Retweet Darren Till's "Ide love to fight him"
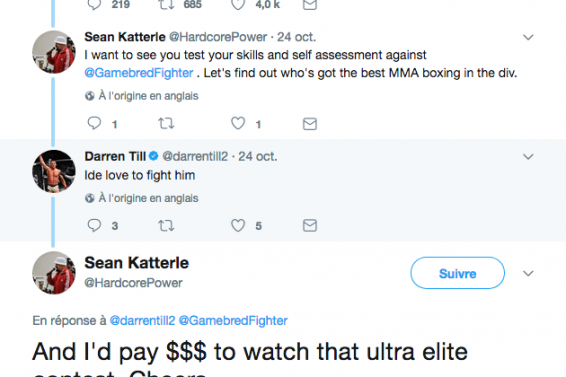This screenshot has width=566, height=377. pos(166,226)
